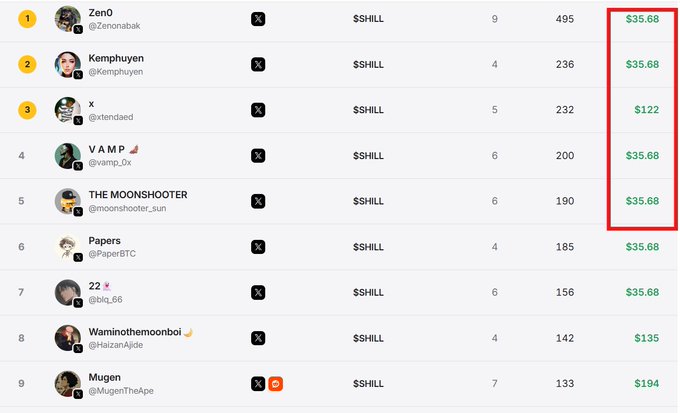
Task: Click THE MOONSHOOTER display name
Action: [138, 195]
